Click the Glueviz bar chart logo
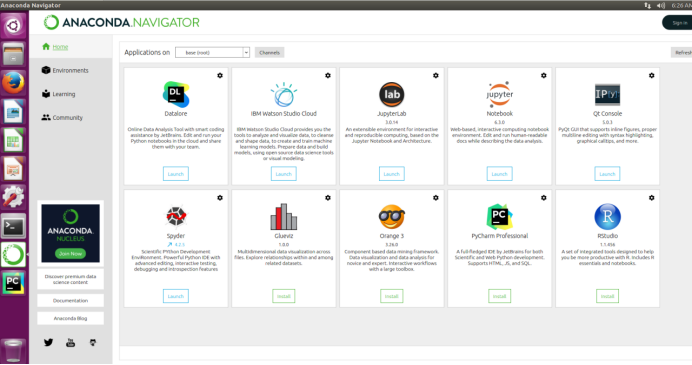The image size is (692, 365). pos(284,217)
